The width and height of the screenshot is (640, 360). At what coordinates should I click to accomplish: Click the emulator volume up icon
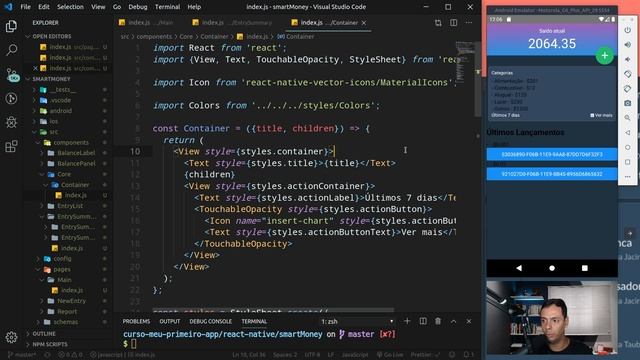628,45
